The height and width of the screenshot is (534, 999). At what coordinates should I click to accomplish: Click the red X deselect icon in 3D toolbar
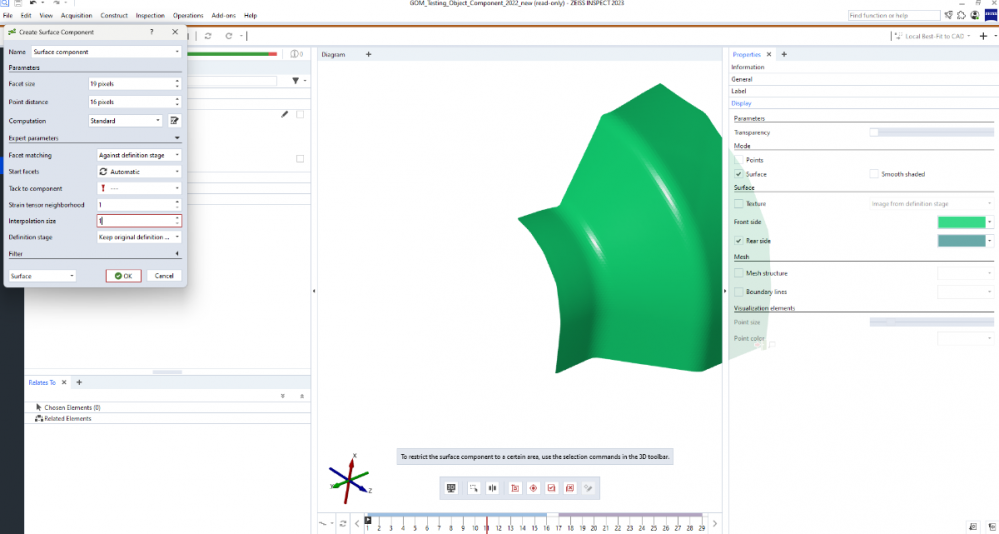[570, 488]
